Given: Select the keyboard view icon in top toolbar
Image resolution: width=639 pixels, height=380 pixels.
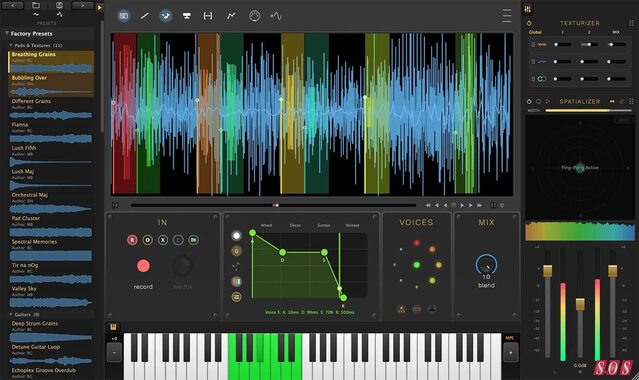Looking at the screenshot, I should [124, 16].
